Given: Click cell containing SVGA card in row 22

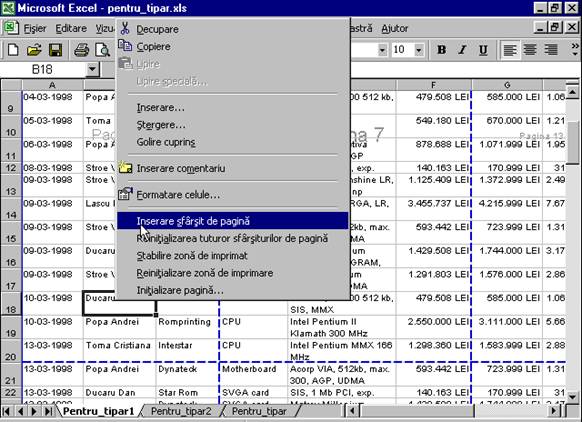Looking at the screenshot, I should pos(253,392).
